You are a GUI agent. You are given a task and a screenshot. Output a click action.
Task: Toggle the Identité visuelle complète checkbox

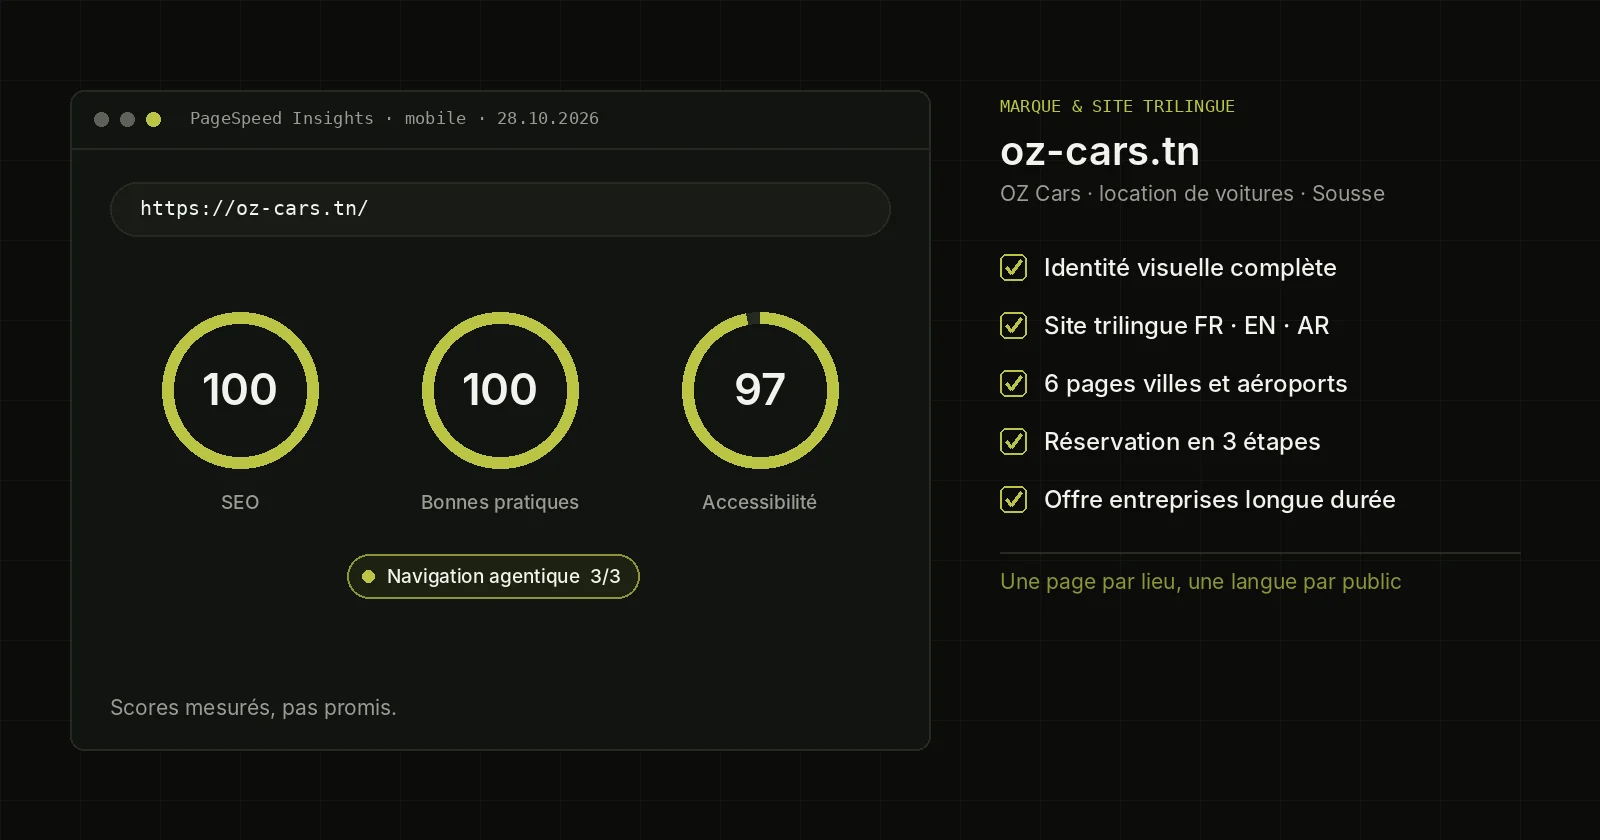(1013, 268)
